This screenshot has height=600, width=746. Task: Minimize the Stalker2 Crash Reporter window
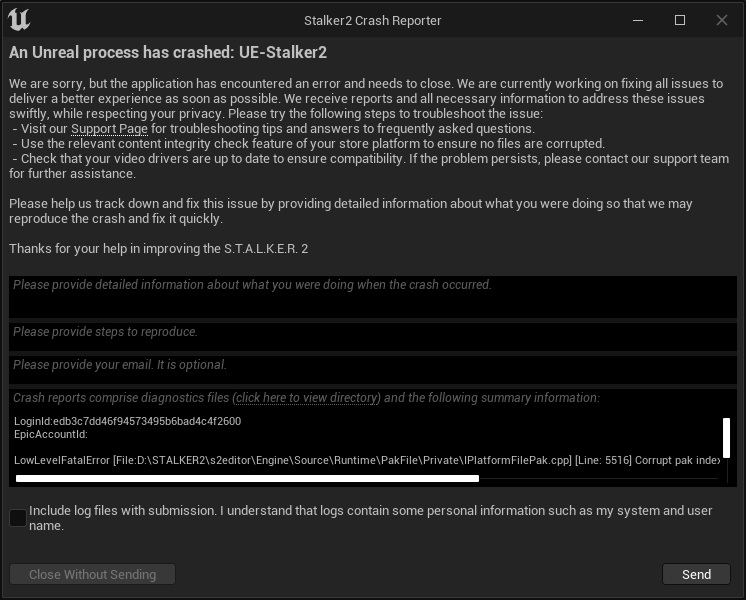pyautogui.click(x=638, y=20)
